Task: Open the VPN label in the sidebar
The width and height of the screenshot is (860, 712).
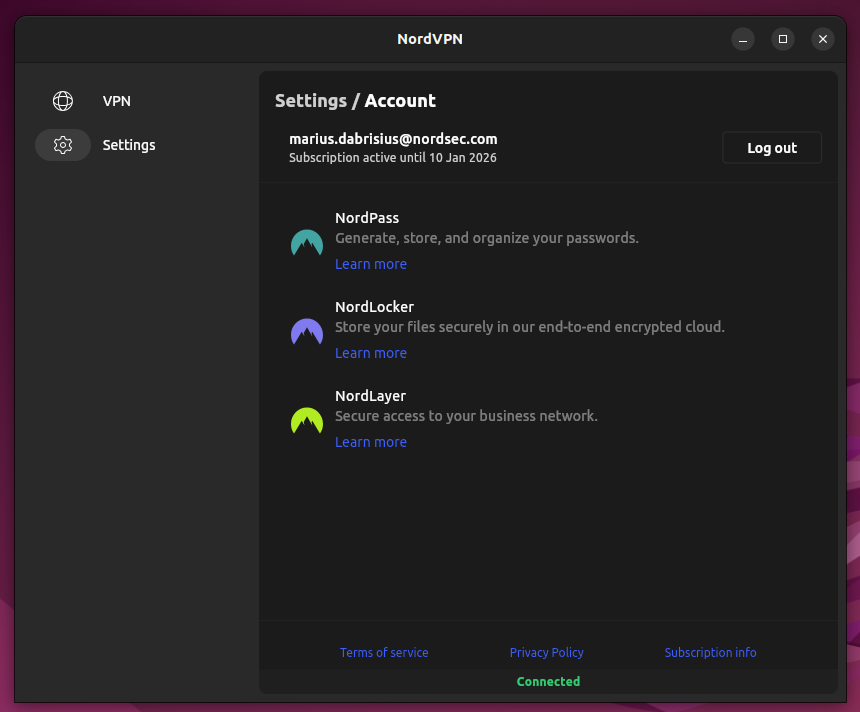Action: click(x=117, y=101)
